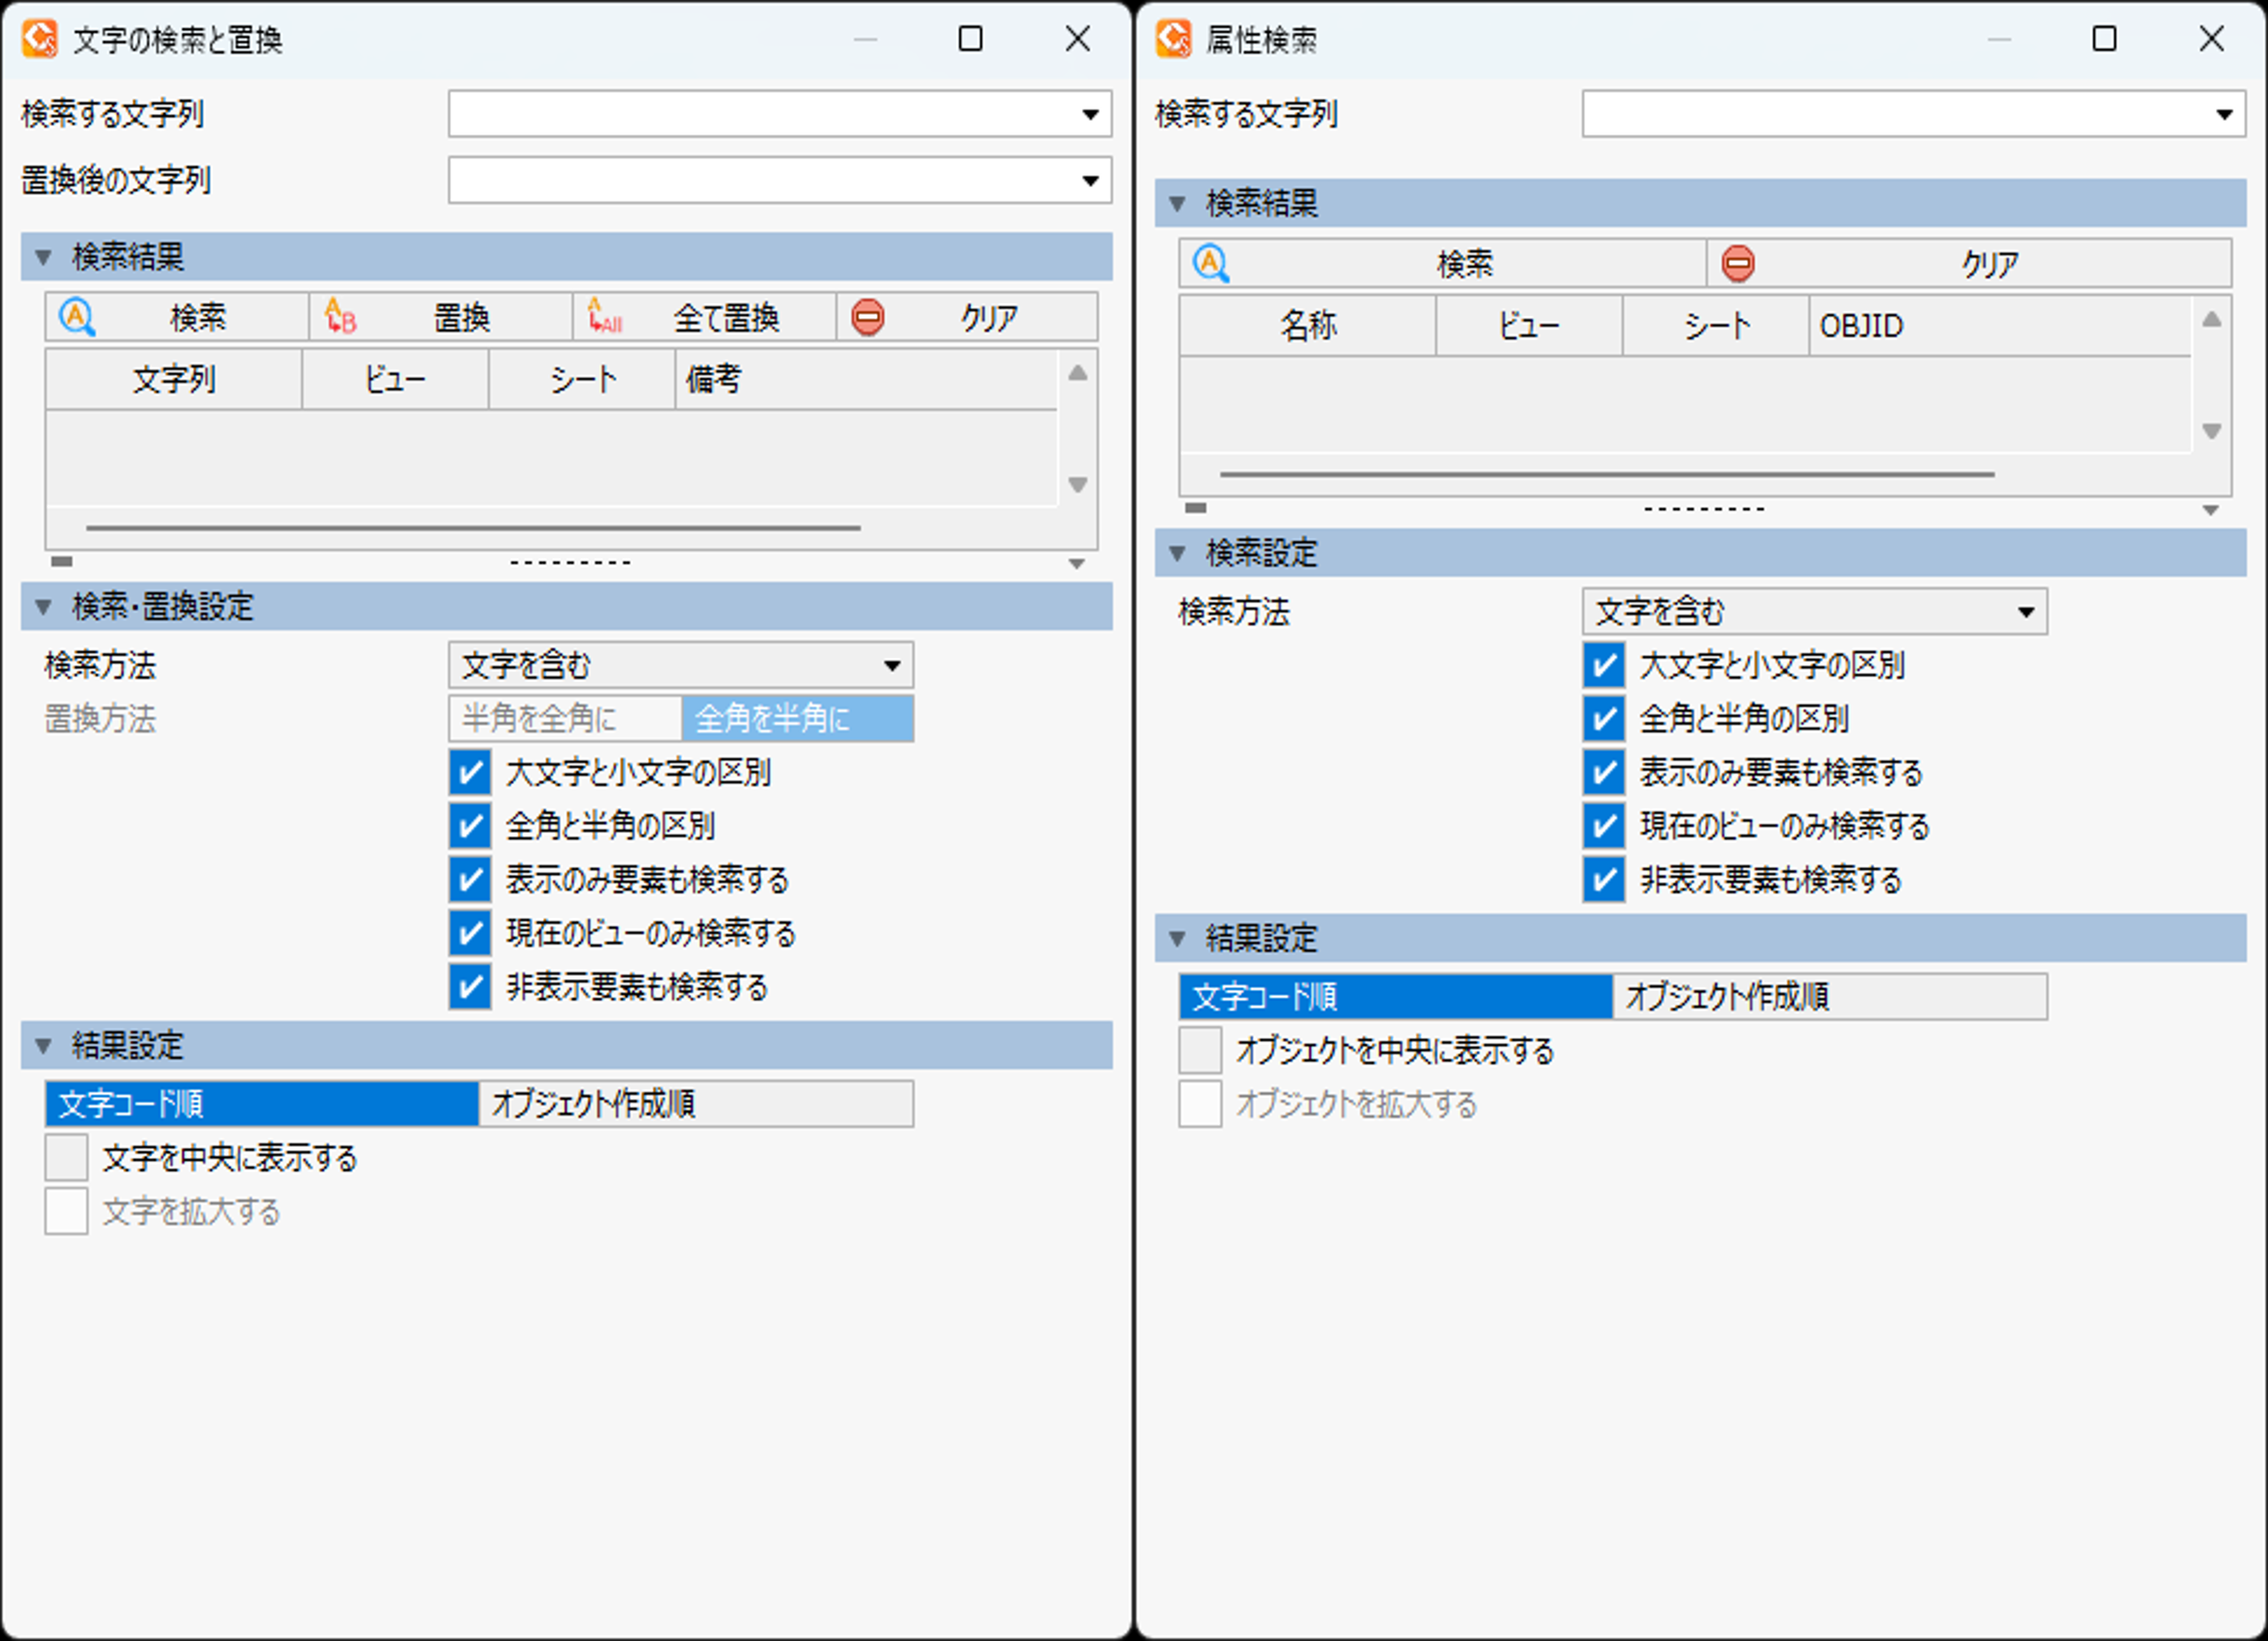2268x1641 pixels.
Task: Uncheck 非表示要素も検索する in 属性検索
Action: 1603,880
